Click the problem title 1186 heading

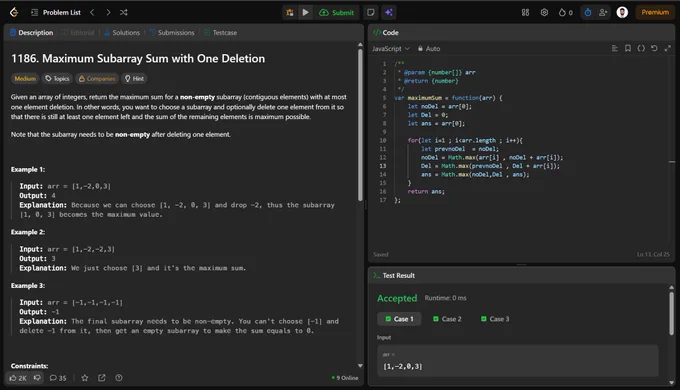138,59
